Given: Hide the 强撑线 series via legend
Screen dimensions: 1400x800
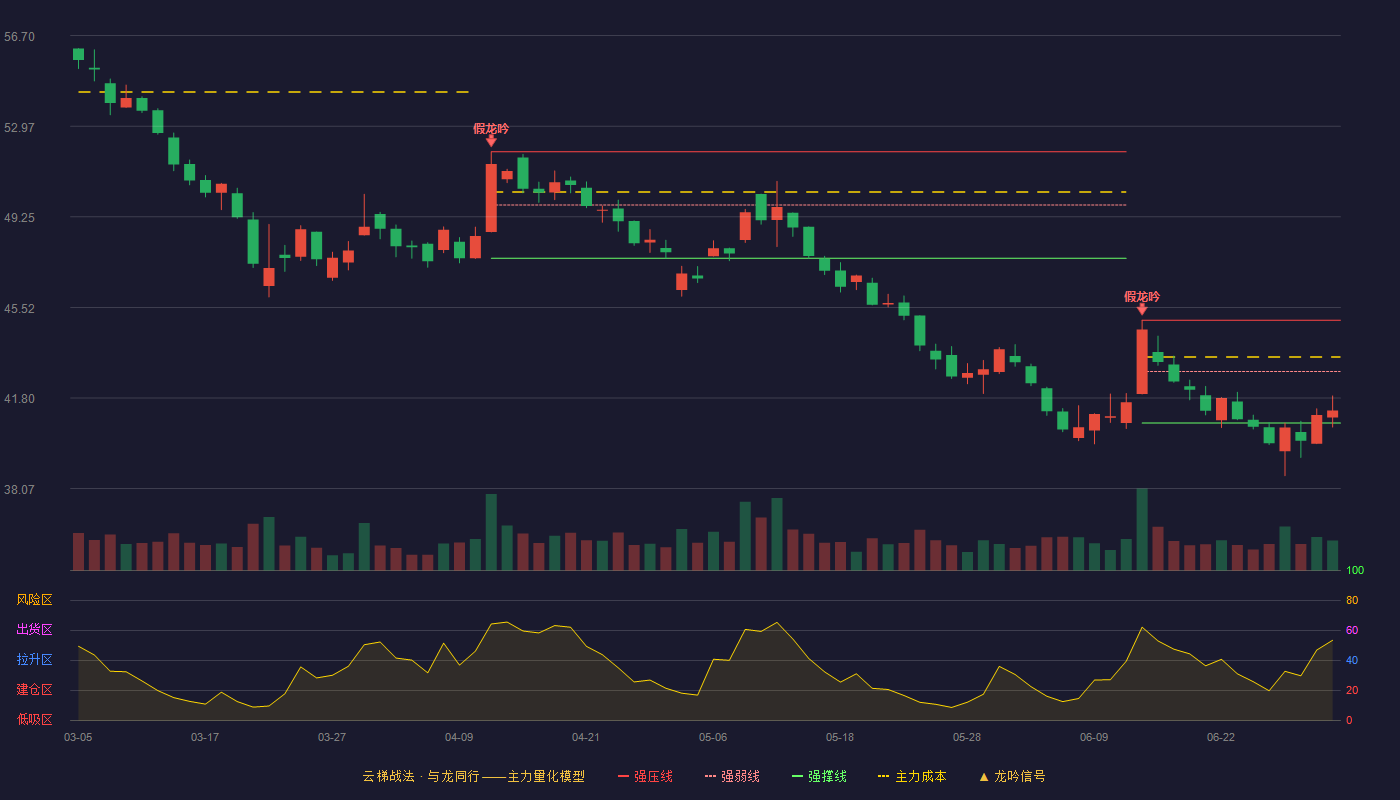Looking at the screenshot, I should point(819,776).
